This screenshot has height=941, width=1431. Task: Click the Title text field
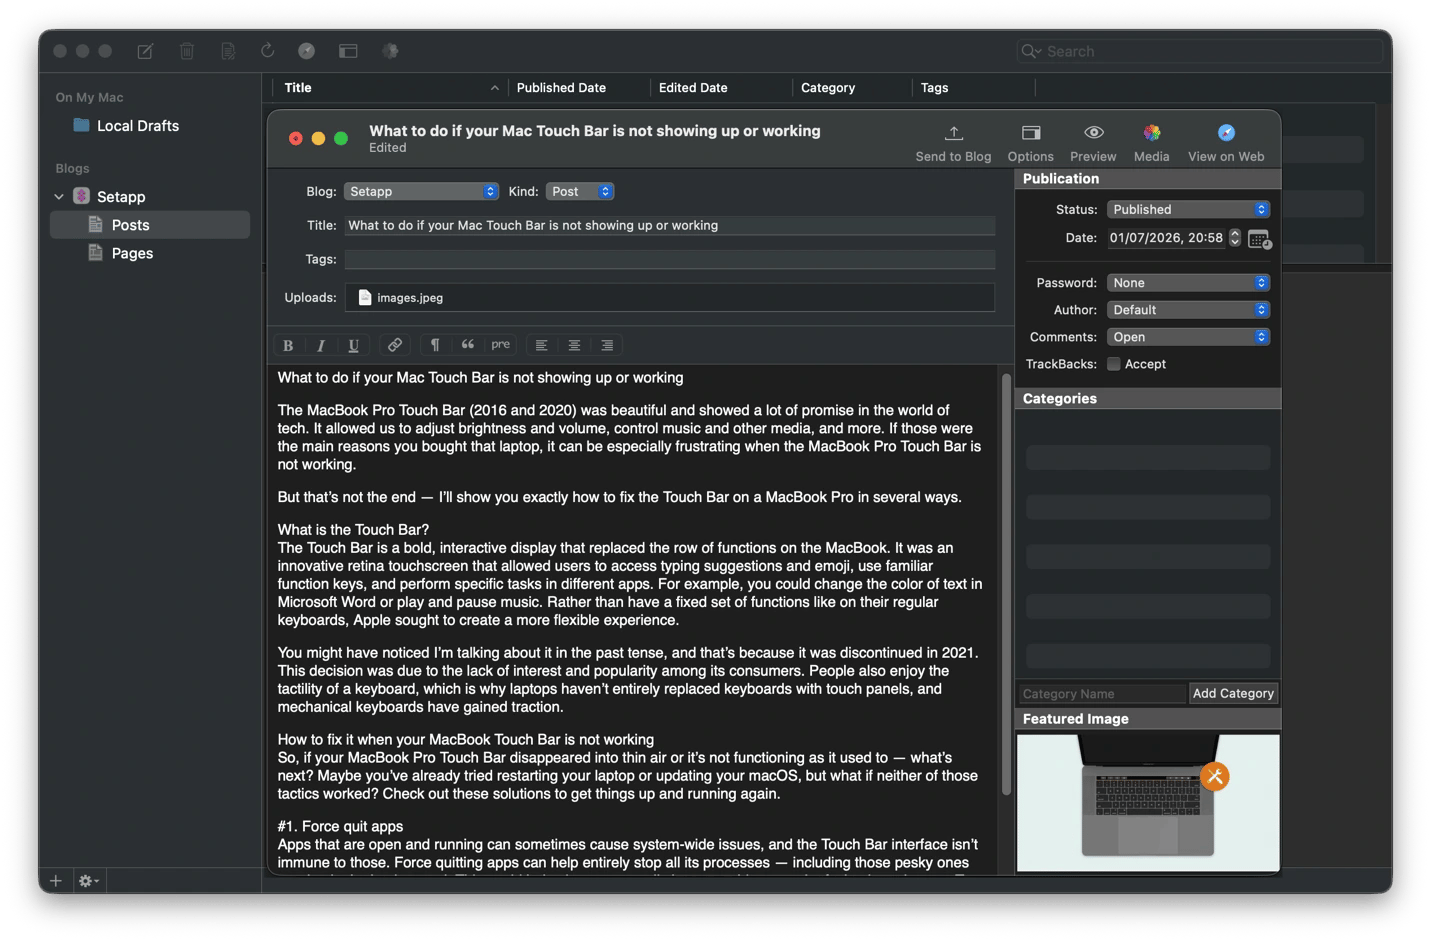[670, 225]
